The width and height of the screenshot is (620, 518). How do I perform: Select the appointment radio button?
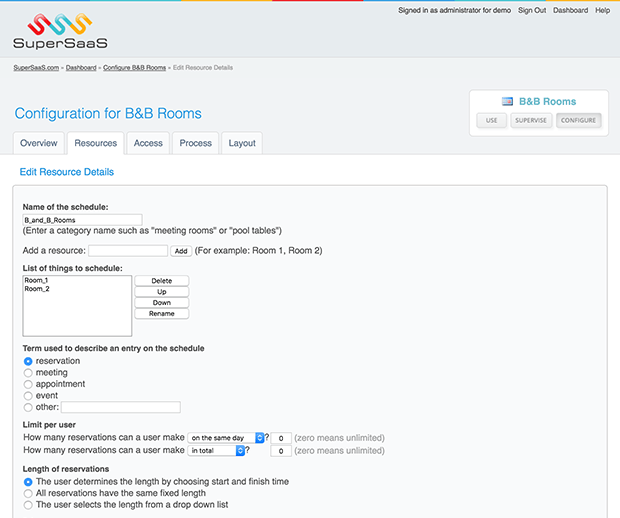point(28,384)
